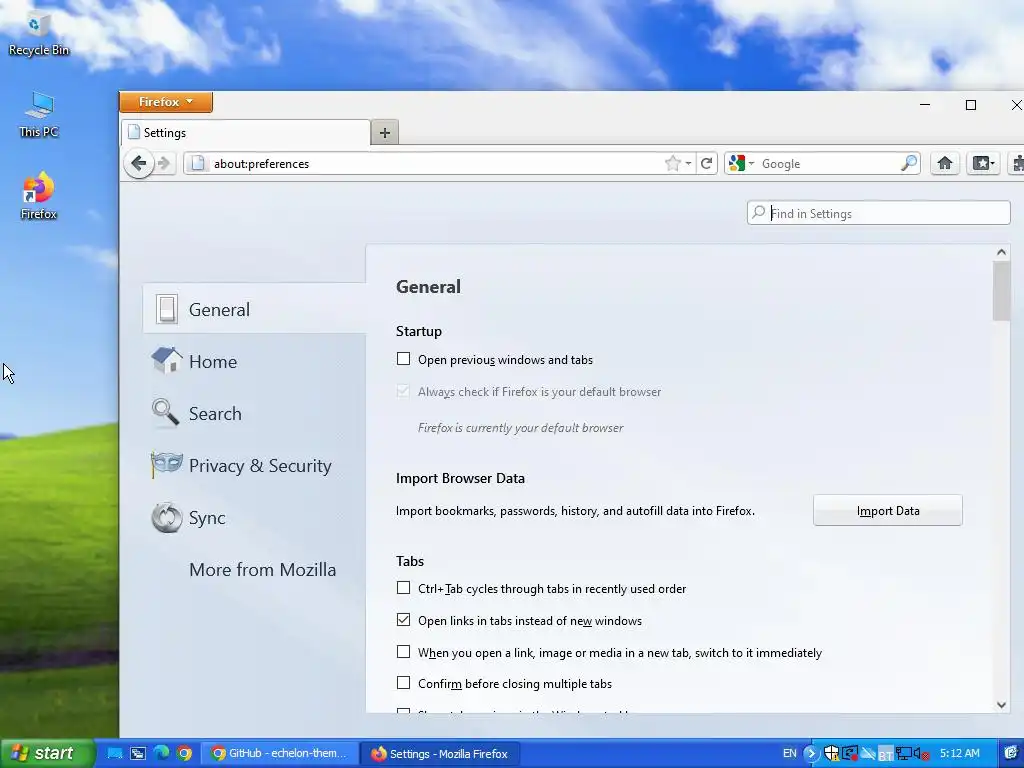Select the Firefox desktop shortcut

click(x=39, y=196)
